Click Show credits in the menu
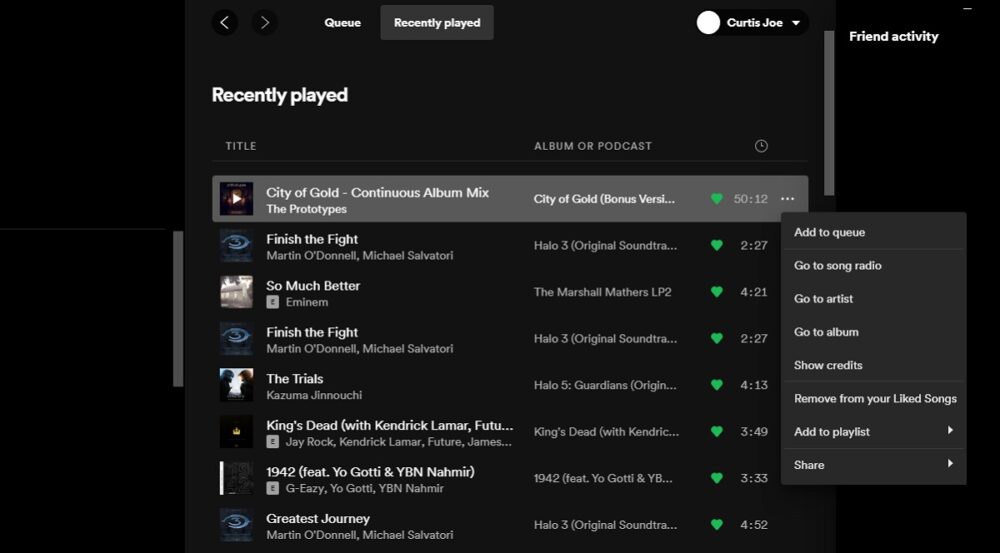 coord(874,365)
